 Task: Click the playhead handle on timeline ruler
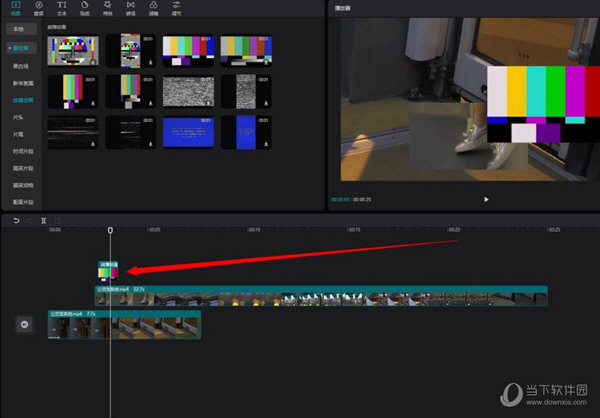pos(110,230)
